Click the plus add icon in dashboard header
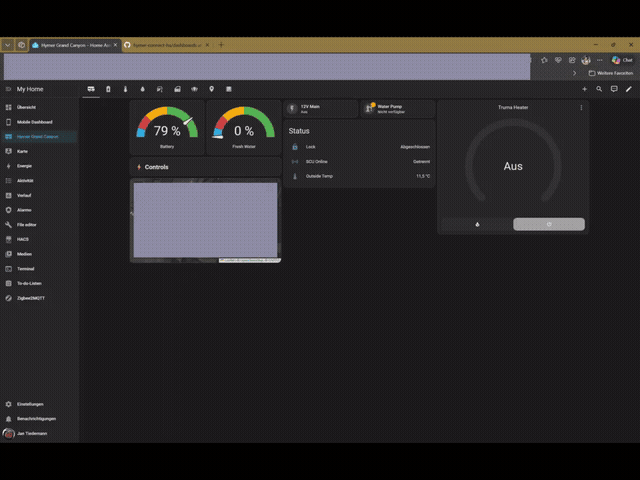 (584, 89)
